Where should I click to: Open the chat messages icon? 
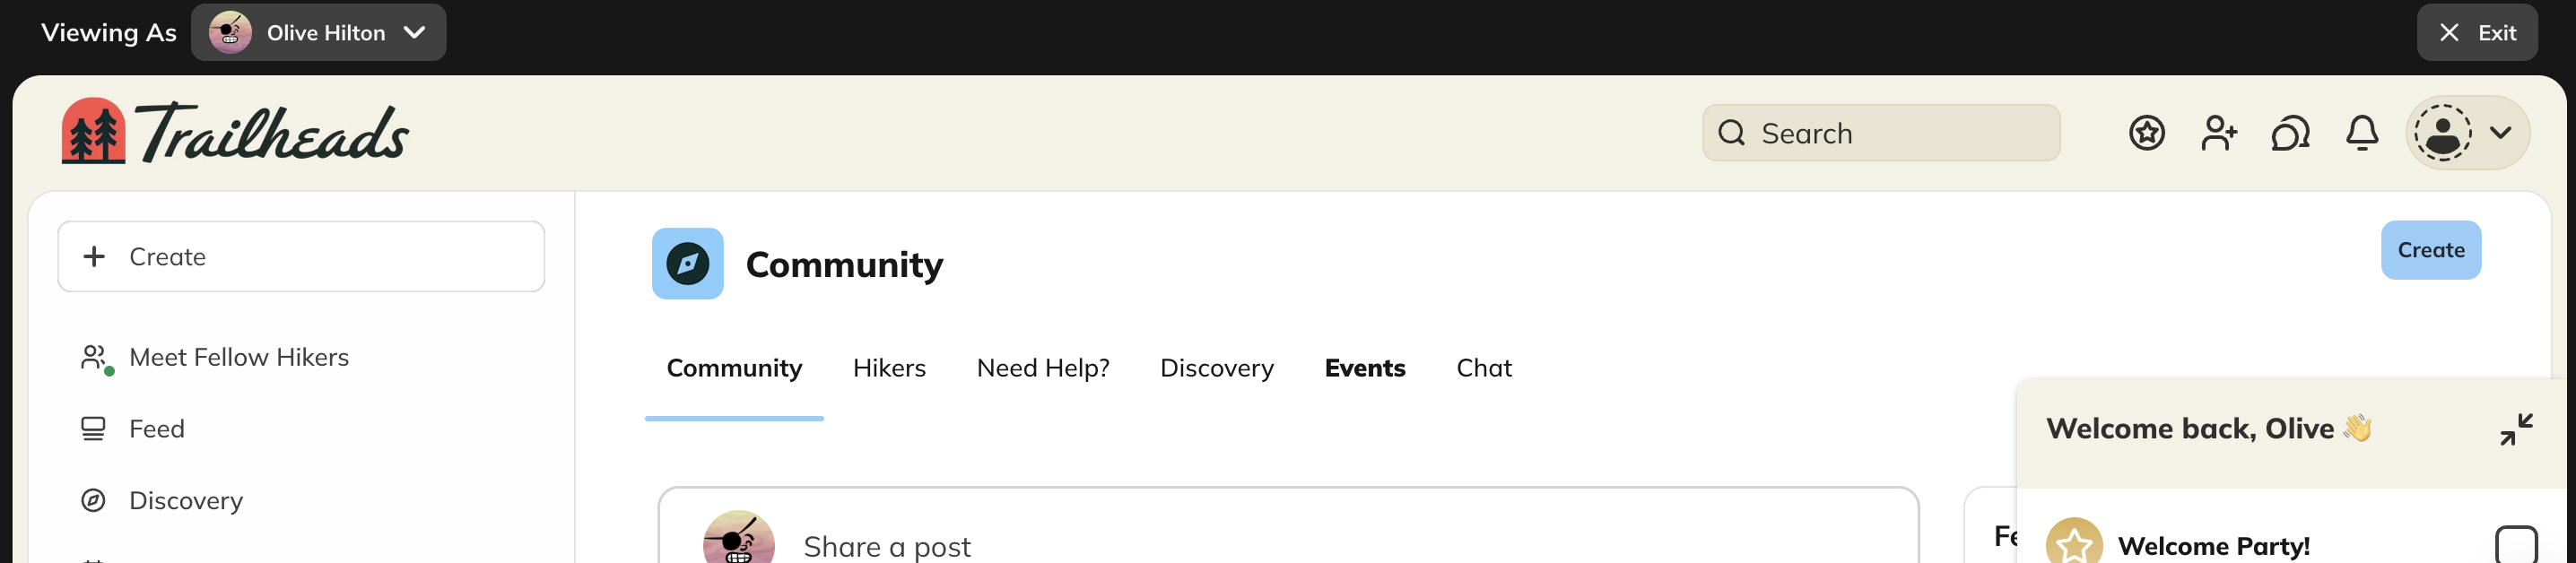pos(2290,132)
